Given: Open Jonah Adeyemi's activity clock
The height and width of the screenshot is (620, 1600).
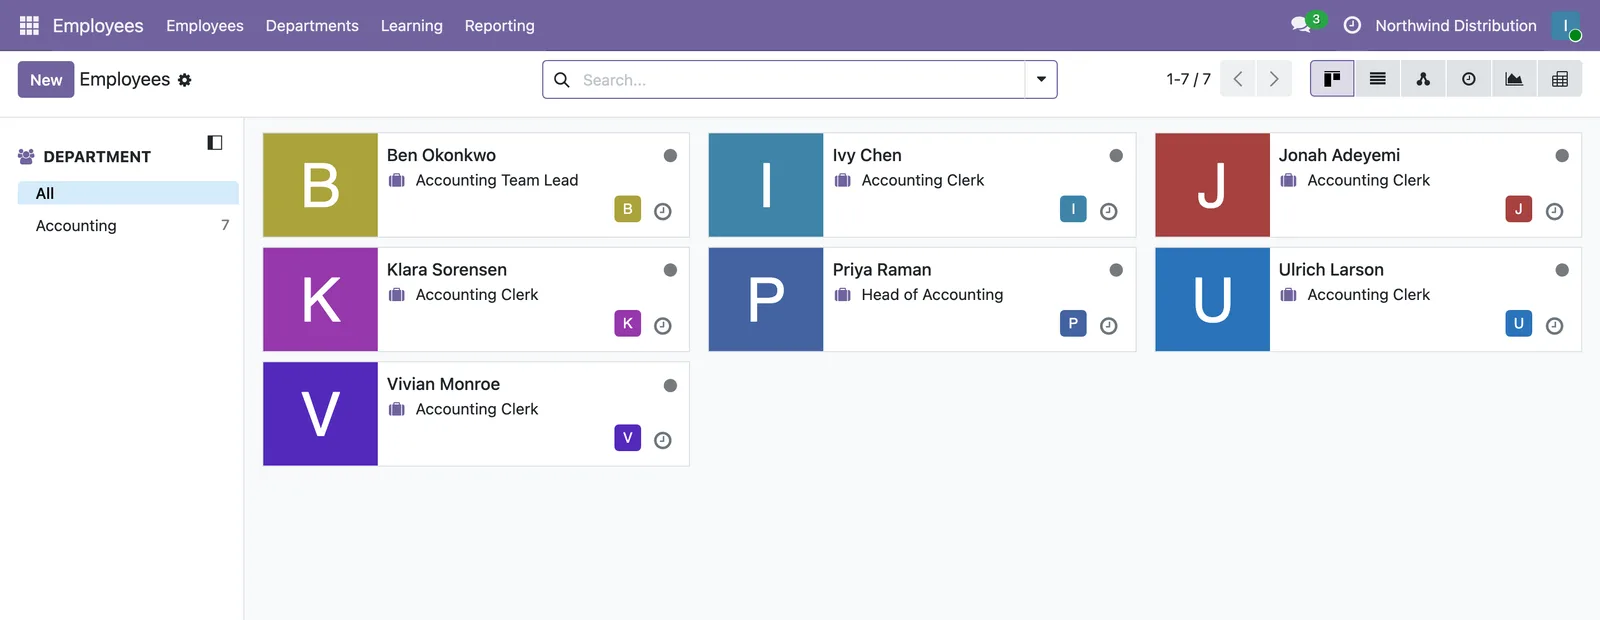Looking at the screenshot, I should 1555,211.
